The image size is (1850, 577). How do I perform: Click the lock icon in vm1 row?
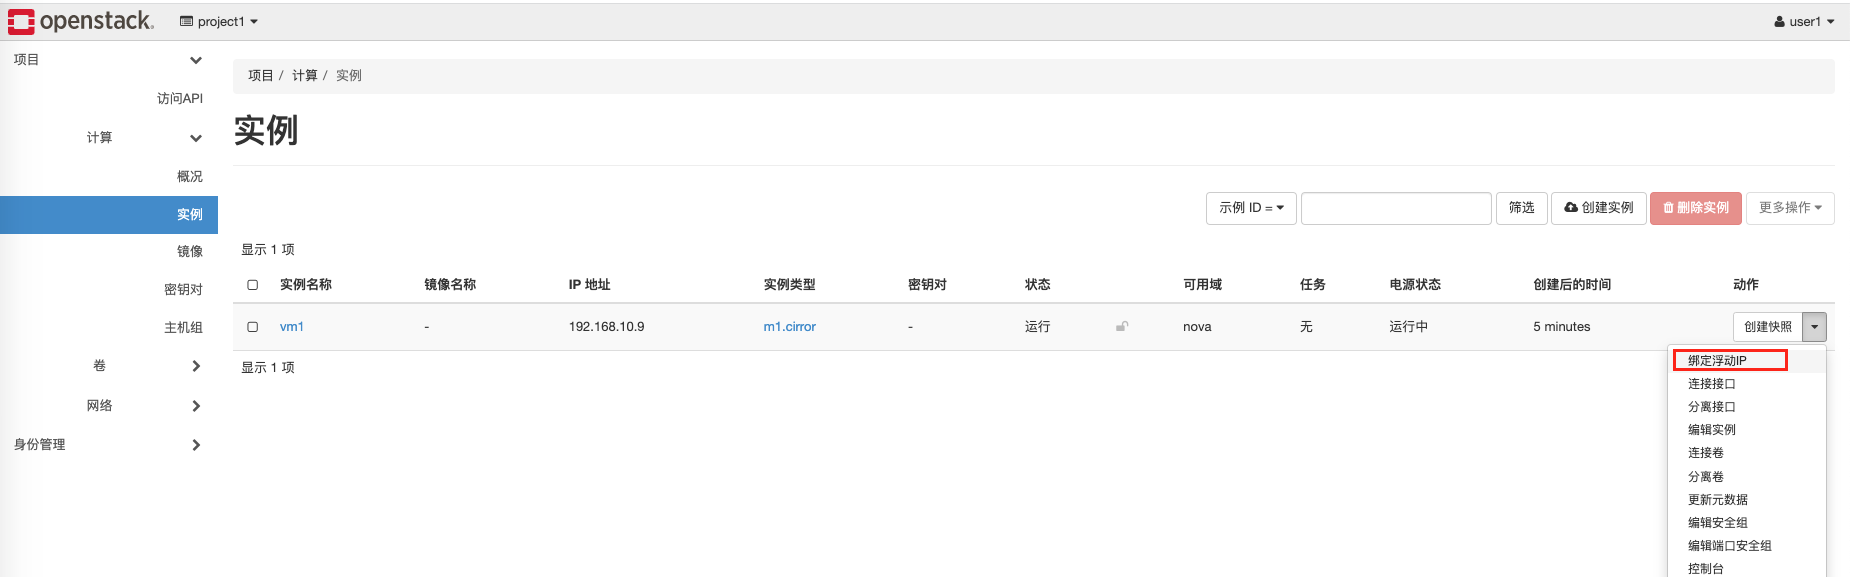coord(1122,326)
